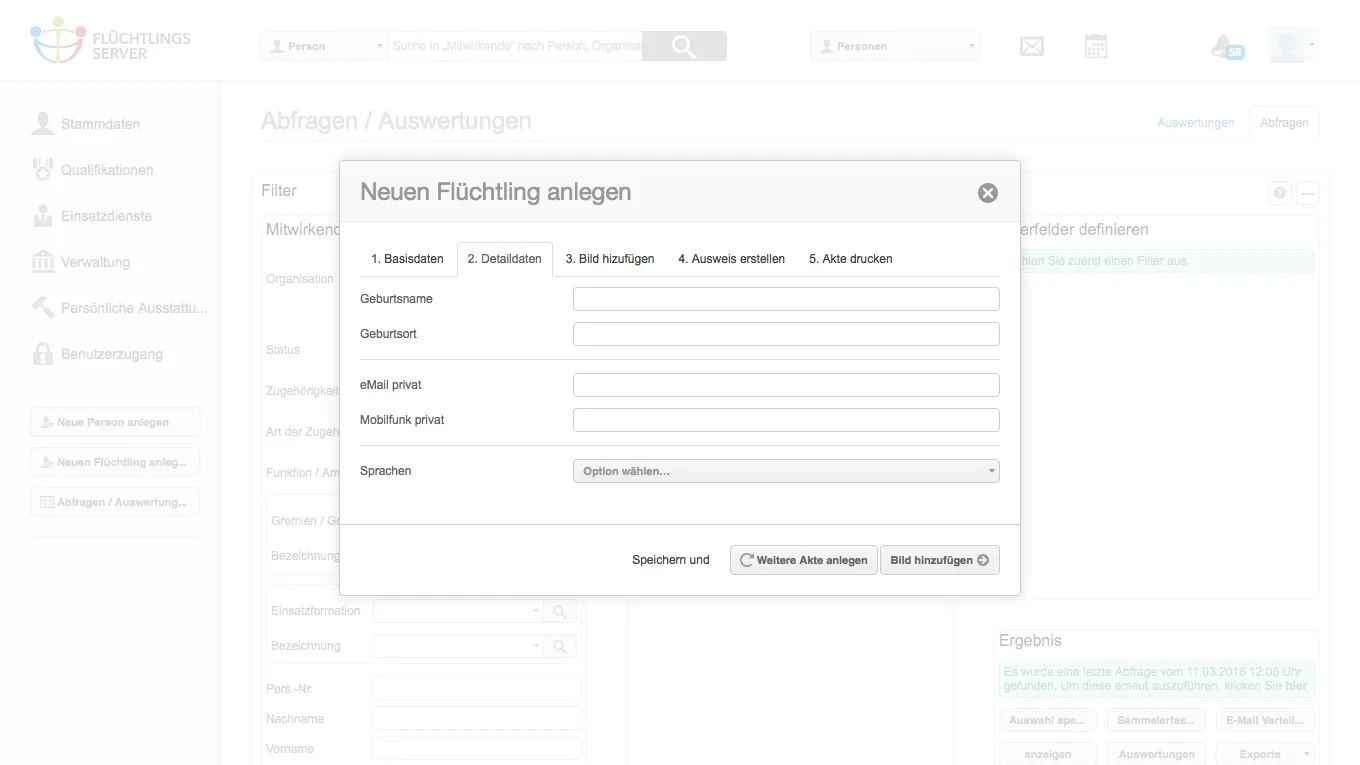The image size is (1360, 765).
Task: Click into the Geburtsname field
Action: point(786,299)
